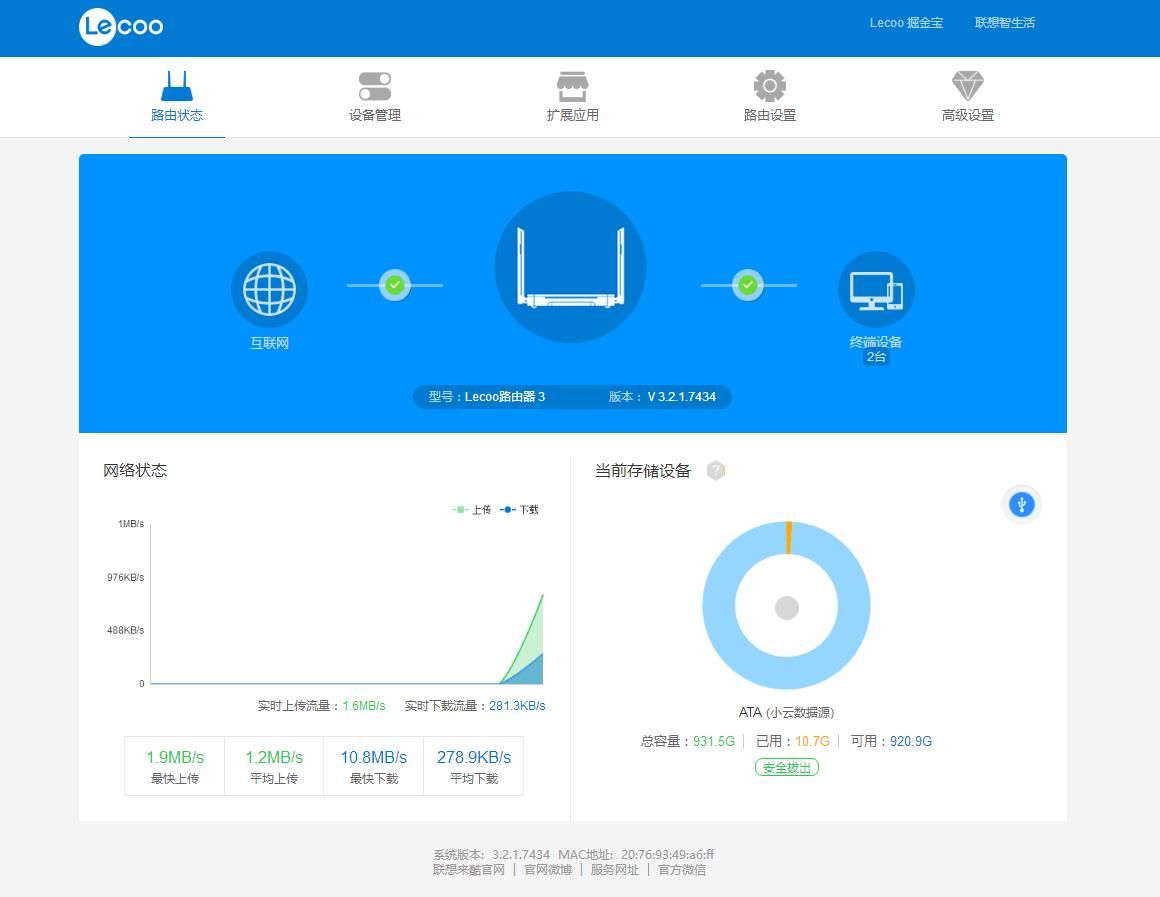
Task: Open the 路由状态 router status tab
Action: [x=177, y=97]
